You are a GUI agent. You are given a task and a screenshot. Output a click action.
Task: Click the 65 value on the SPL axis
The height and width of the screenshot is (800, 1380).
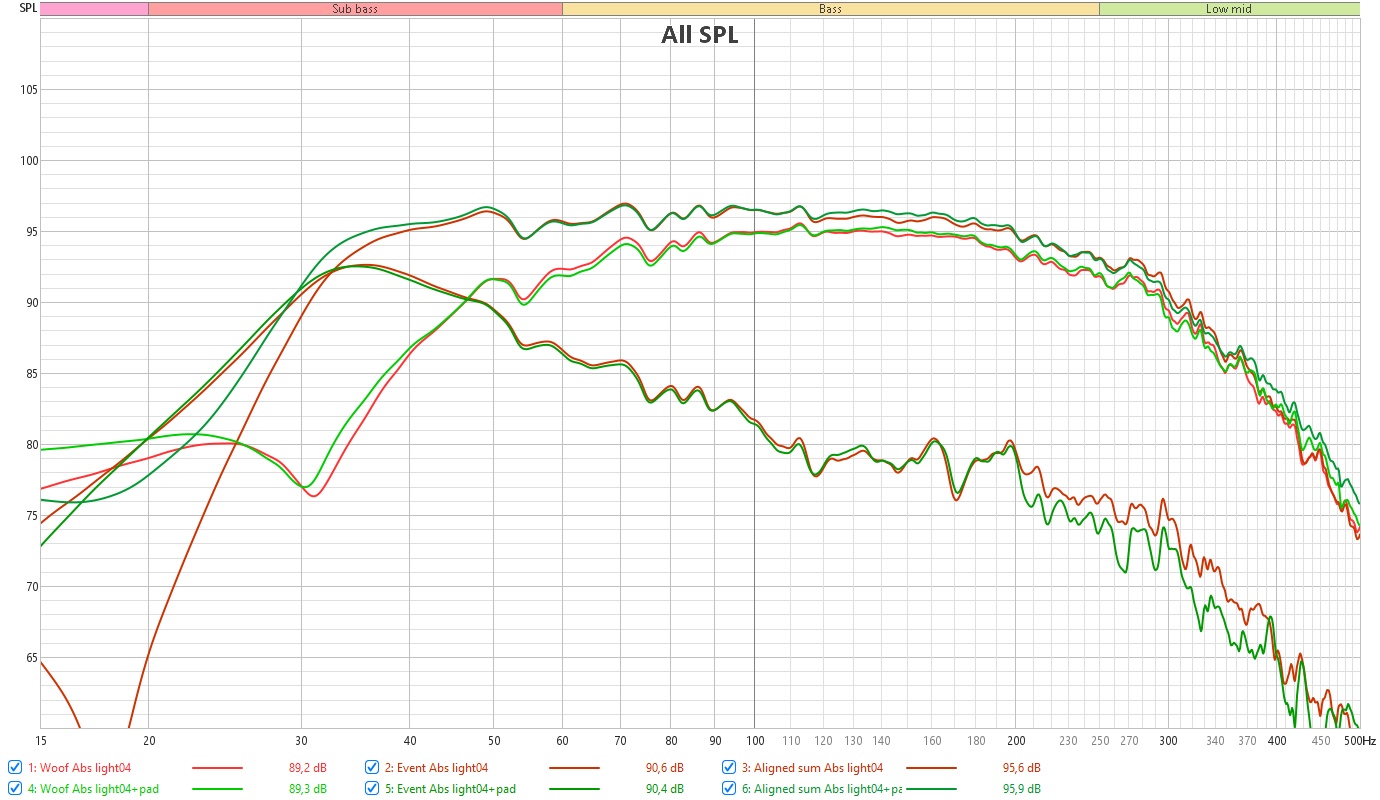(31, 658)
